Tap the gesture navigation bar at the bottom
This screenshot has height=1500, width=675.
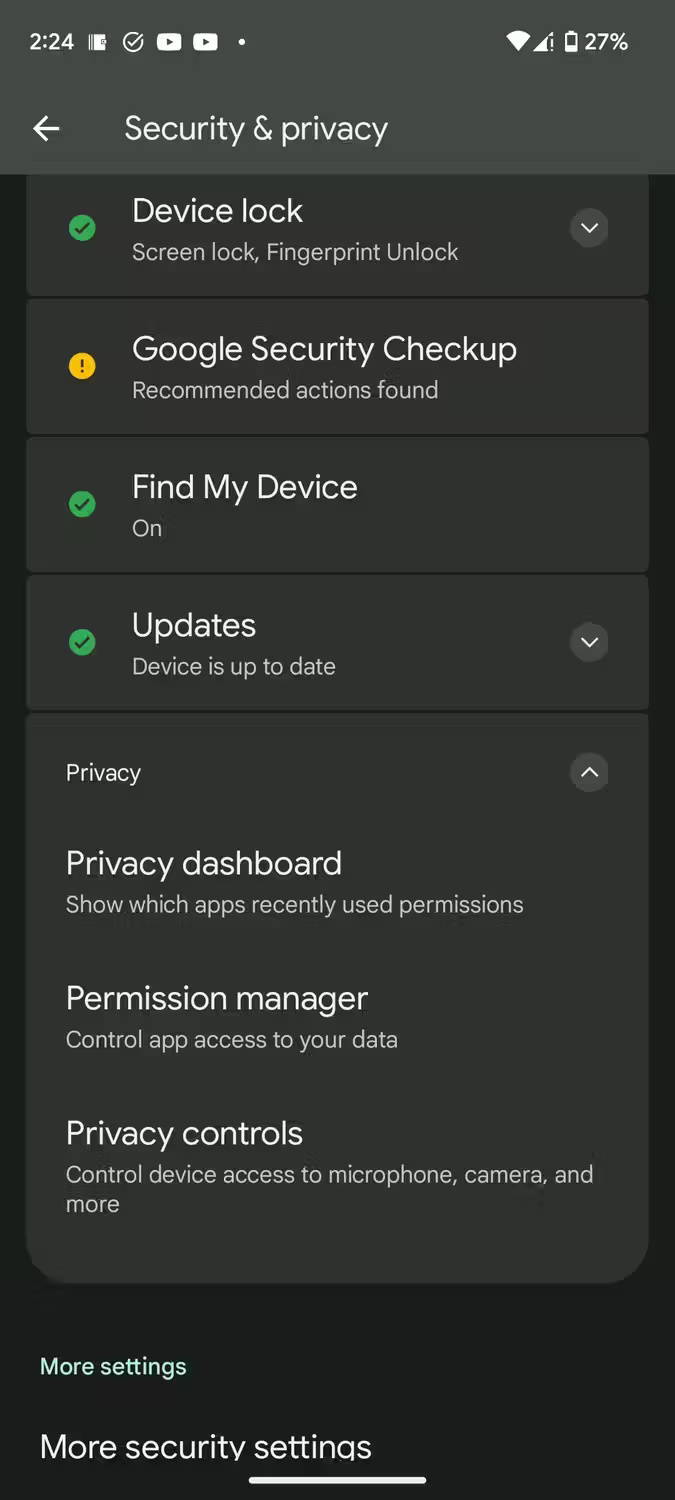pos(337,1480)
